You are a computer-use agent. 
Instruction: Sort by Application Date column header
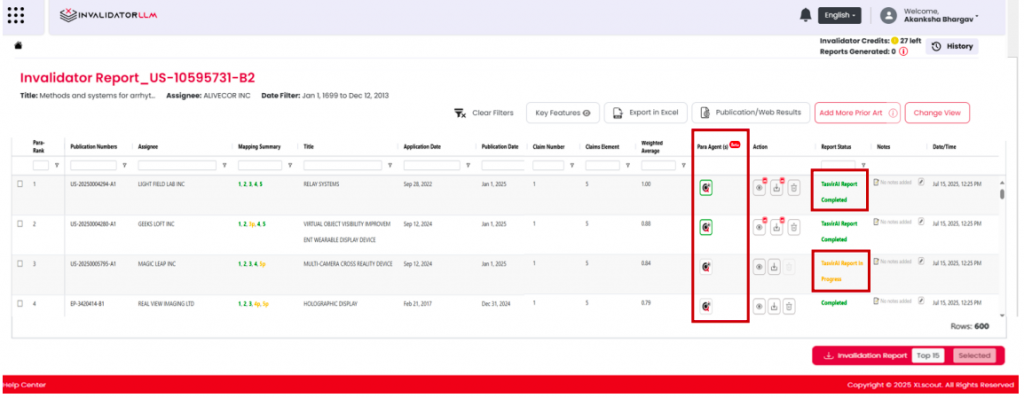pyautogui.click(x=422, y=147)
